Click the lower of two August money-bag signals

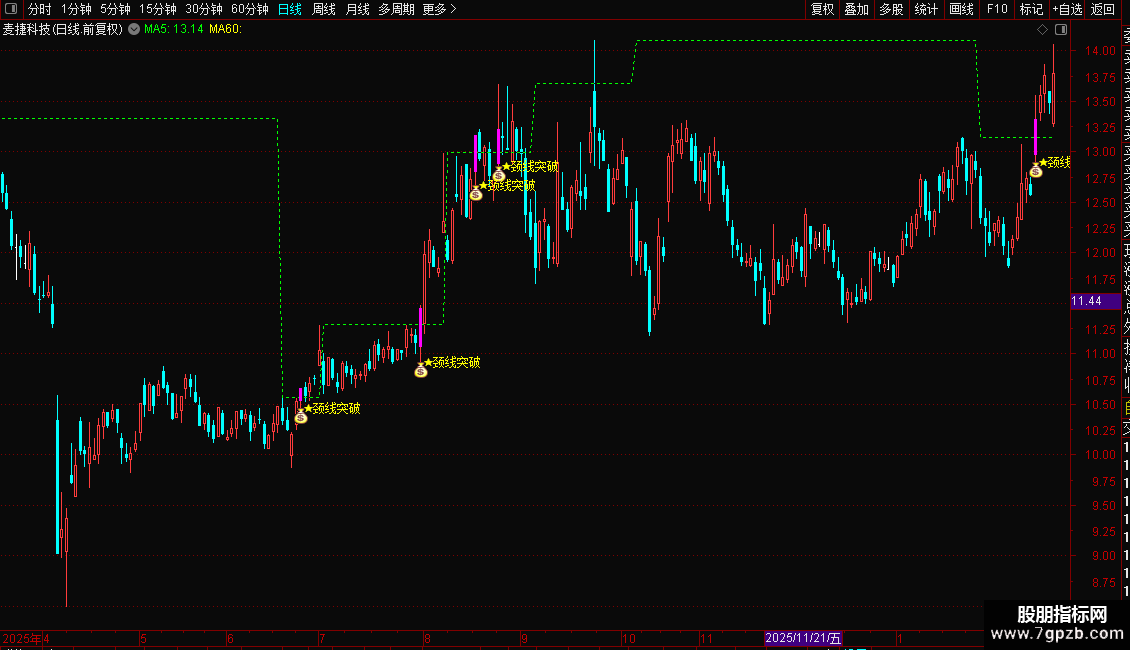coord(476,194)
